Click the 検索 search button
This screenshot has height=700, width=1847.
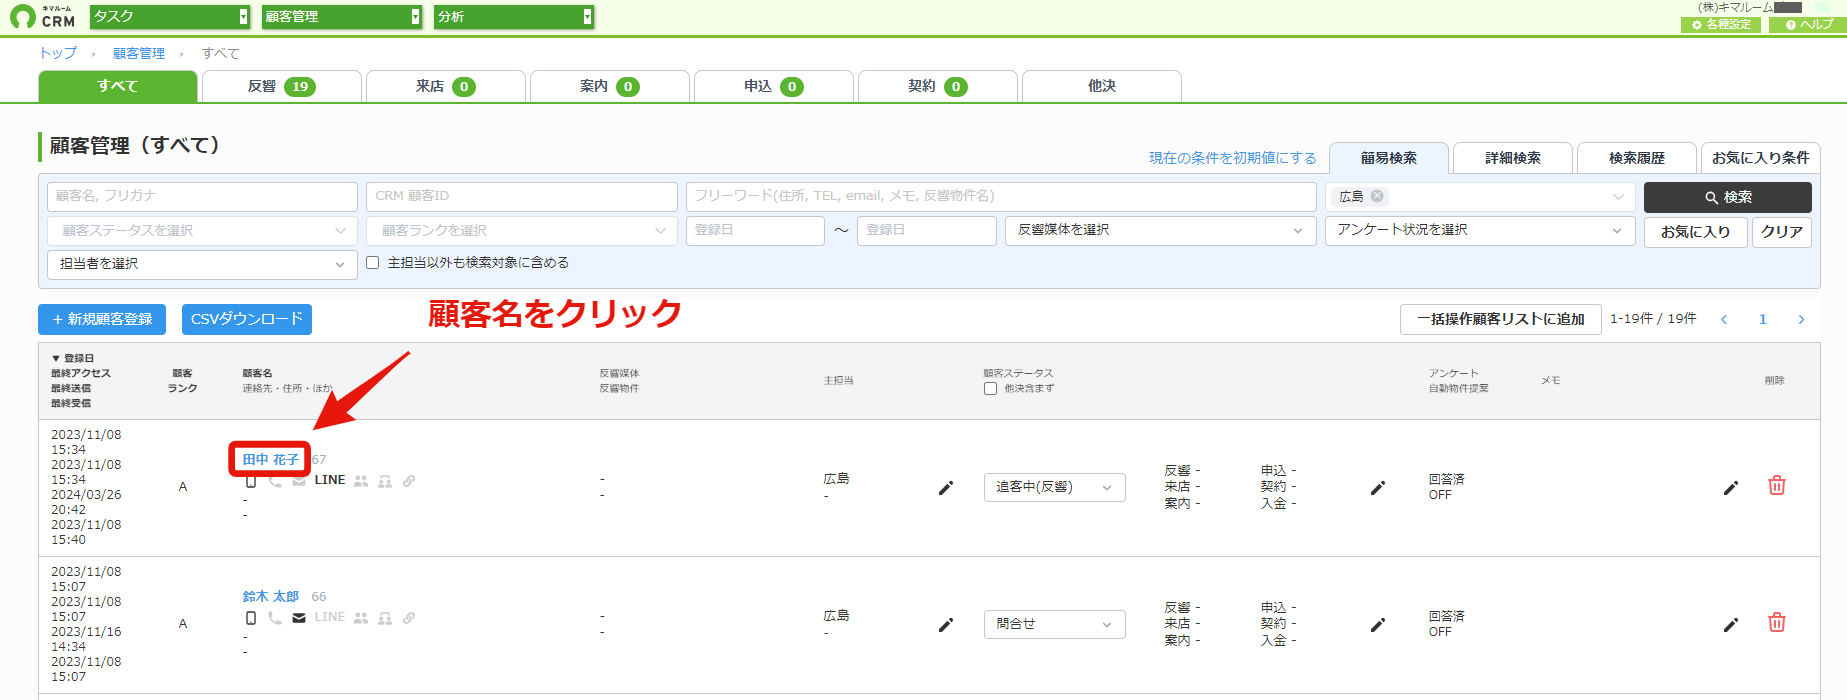[1728, 197]
